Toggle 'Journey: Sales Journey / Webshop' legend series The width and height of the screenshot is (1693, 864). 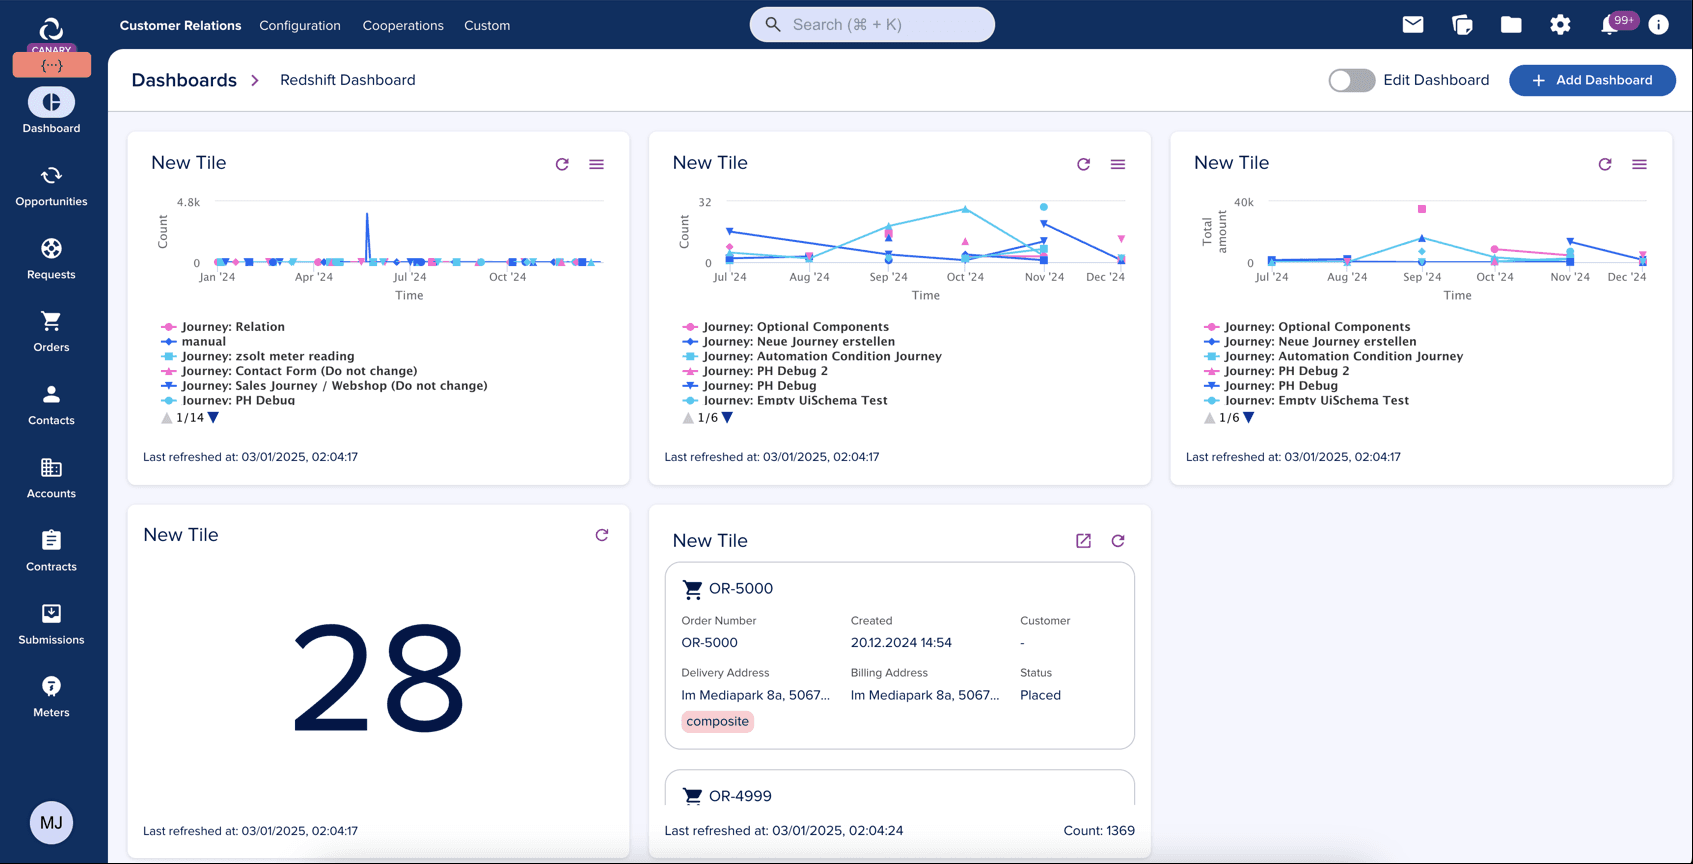tap(324, 385)
